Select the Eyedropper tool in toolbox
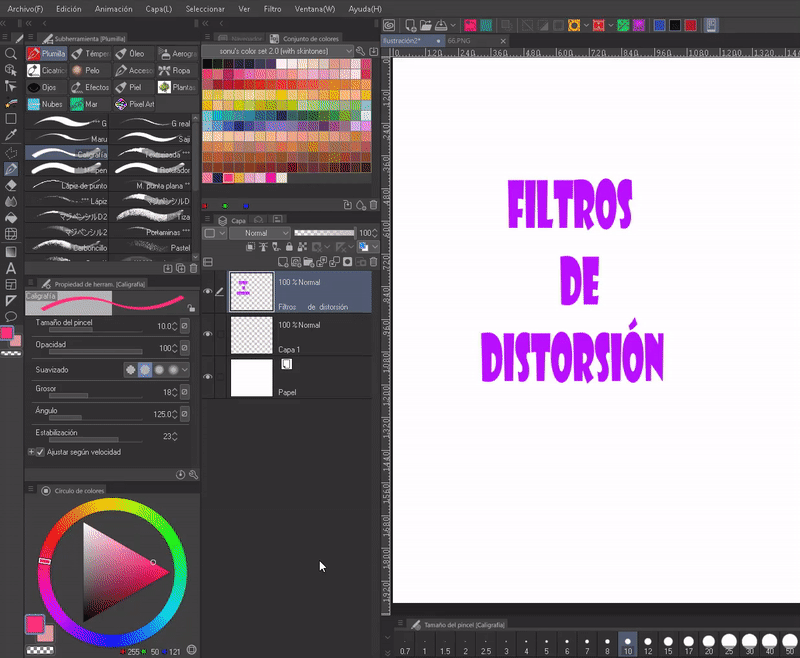The width and height of the screenshot is (800, 658). 11,135
